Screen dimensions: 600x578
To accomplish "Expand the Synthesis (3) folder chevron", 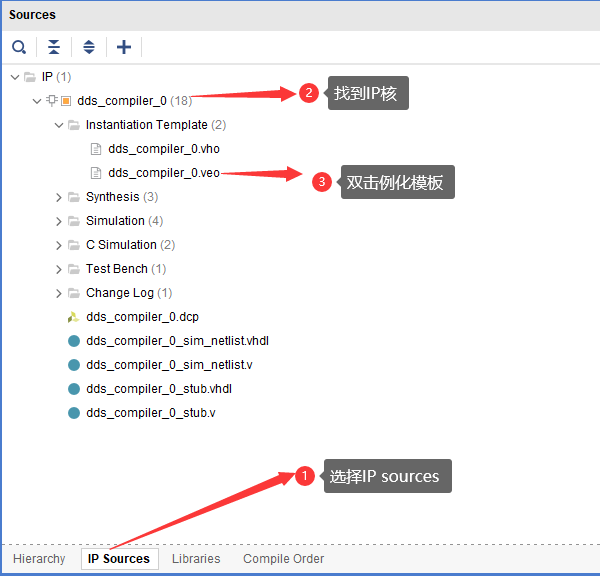I will (59, 197).
